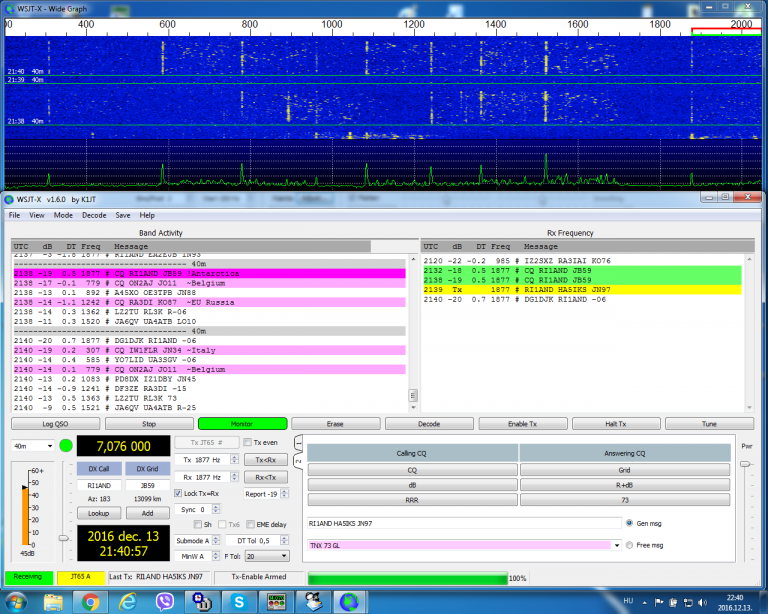The height and width of the screenshot is (614, 768).
Task: Open the Mode menu
Action: 63,215
